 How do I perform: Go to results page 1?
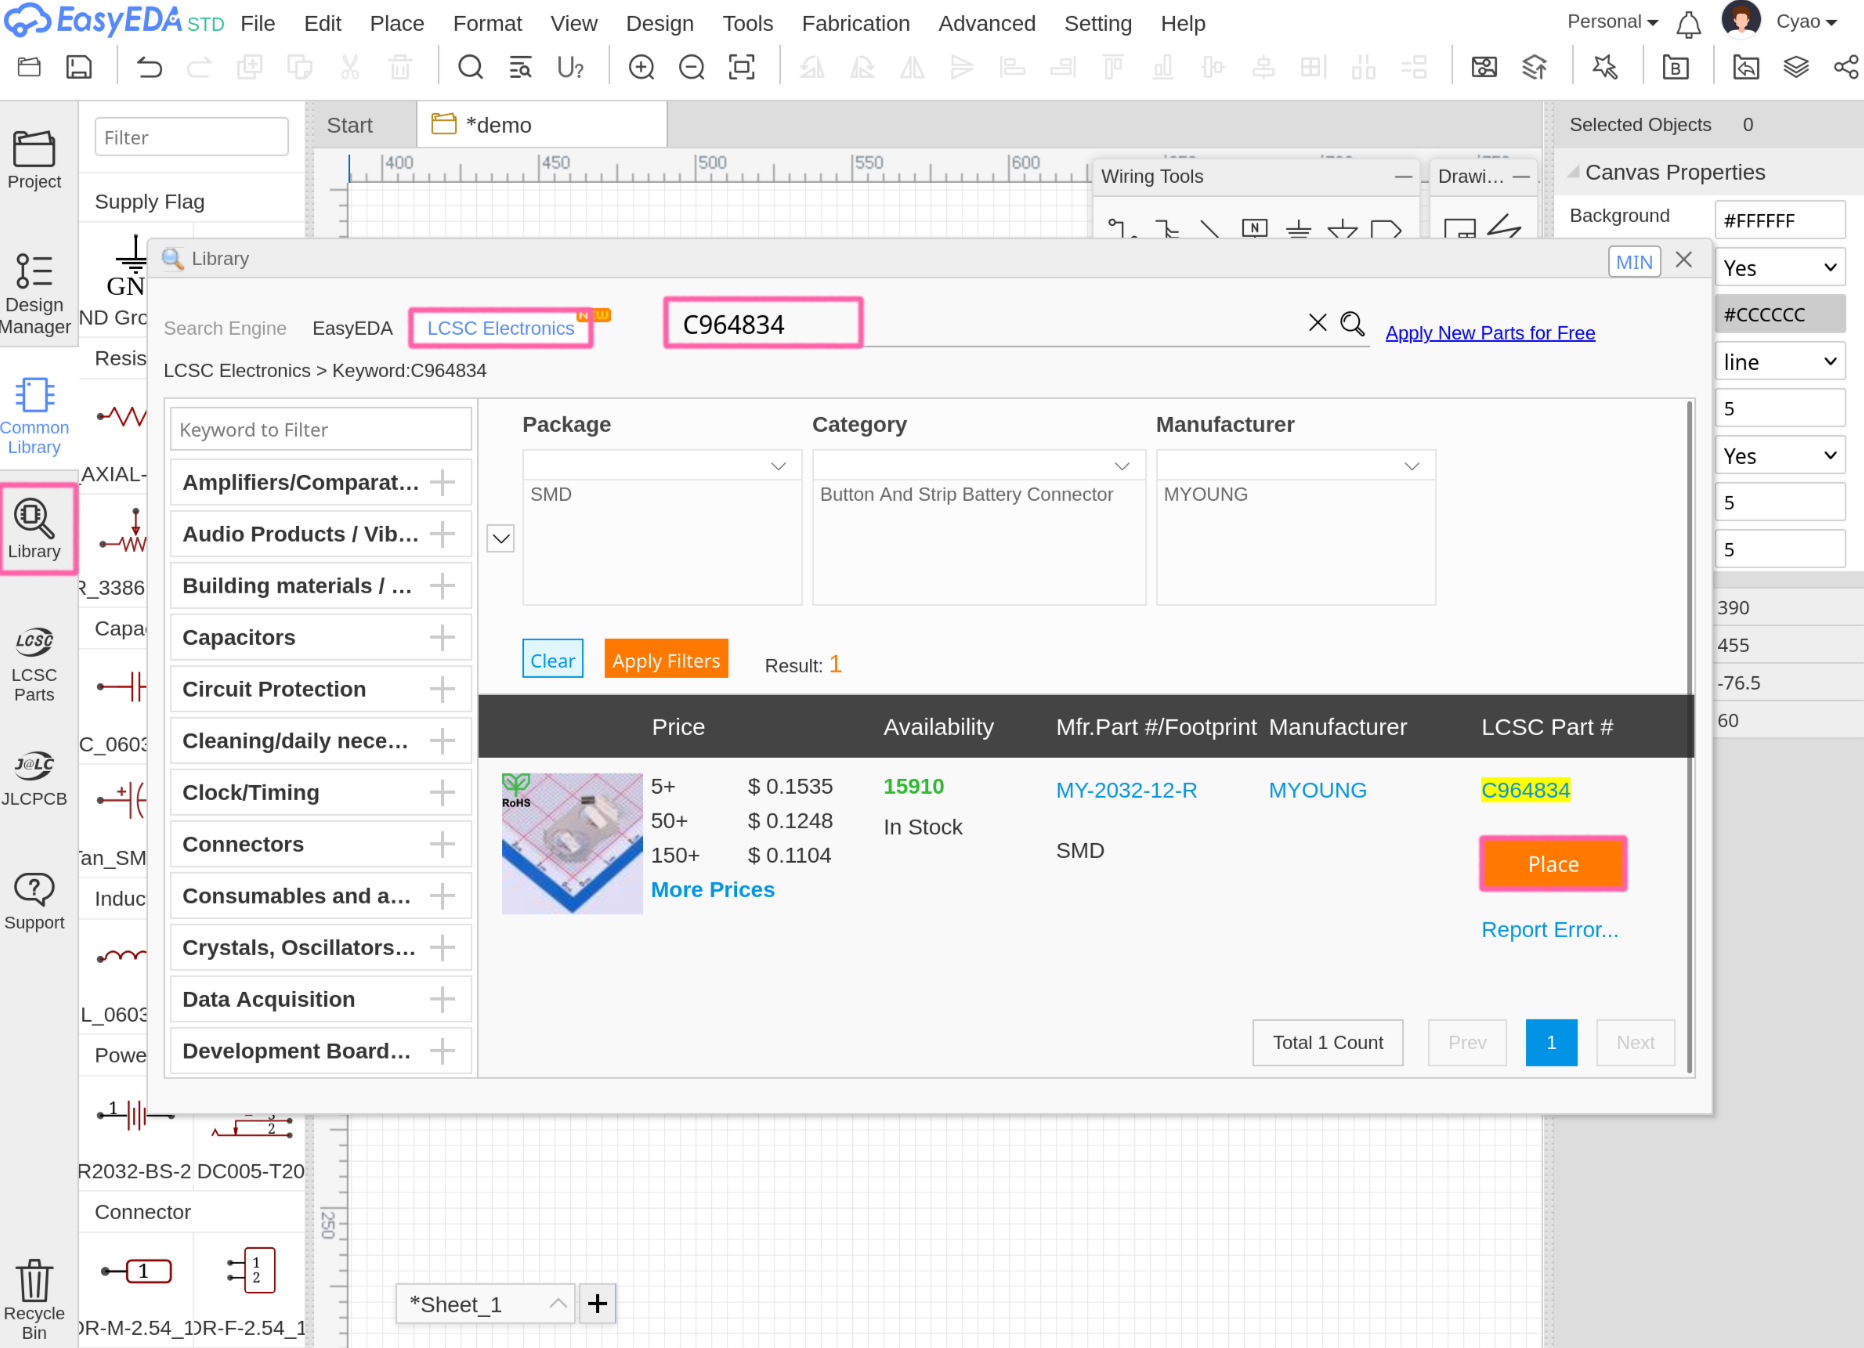pos(1551,1042)
